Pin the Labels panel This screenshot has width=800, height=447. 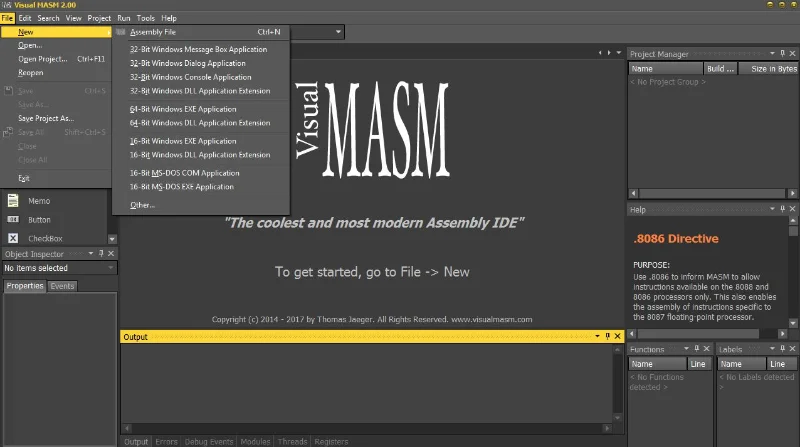point(783,349)
